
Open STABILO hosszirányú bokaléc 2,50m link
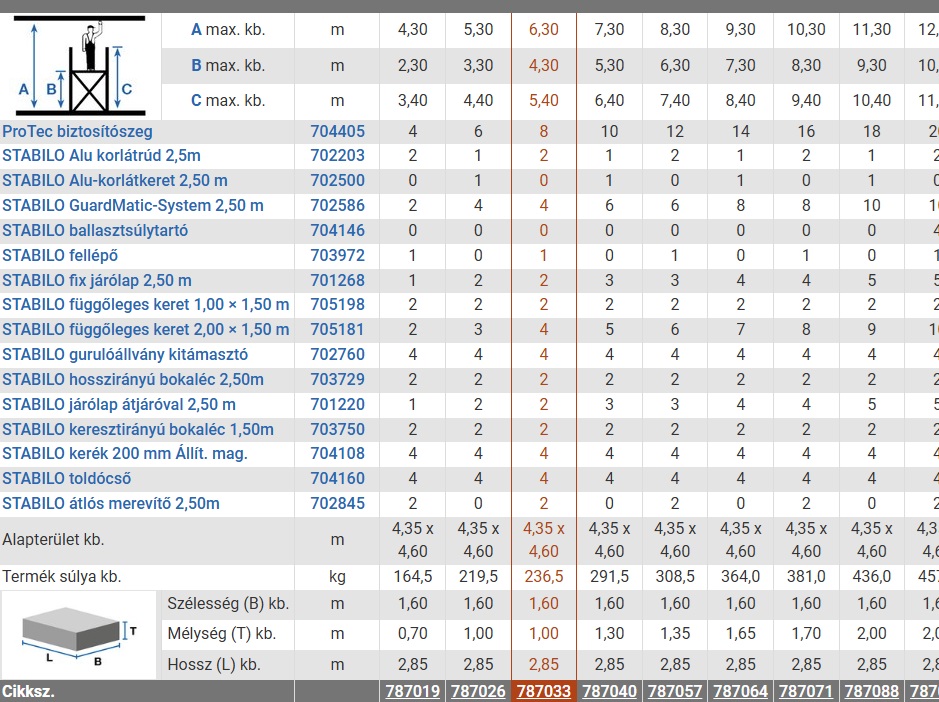pos(133,380)
